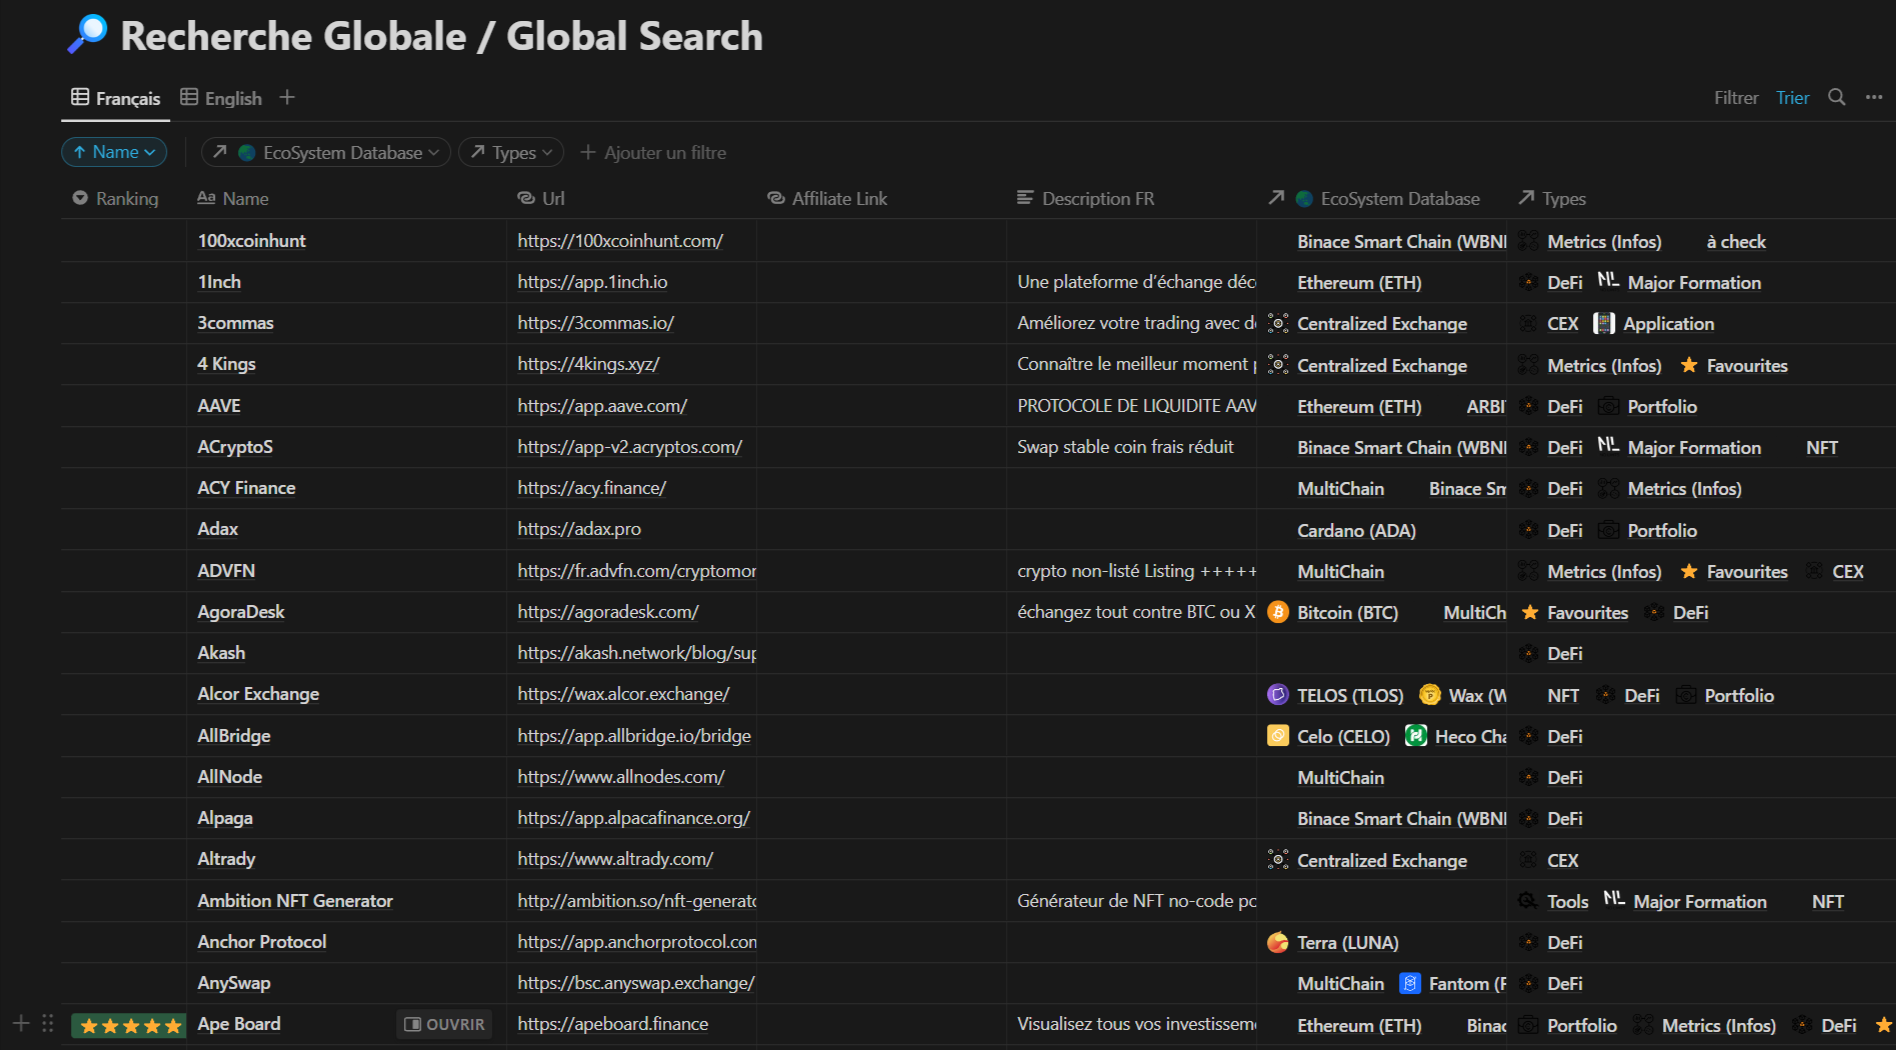Click the Name cell ACryptoS
Image resolution: width=1896 pixels, height=1050 pixels.
click(x=235, y=447)
